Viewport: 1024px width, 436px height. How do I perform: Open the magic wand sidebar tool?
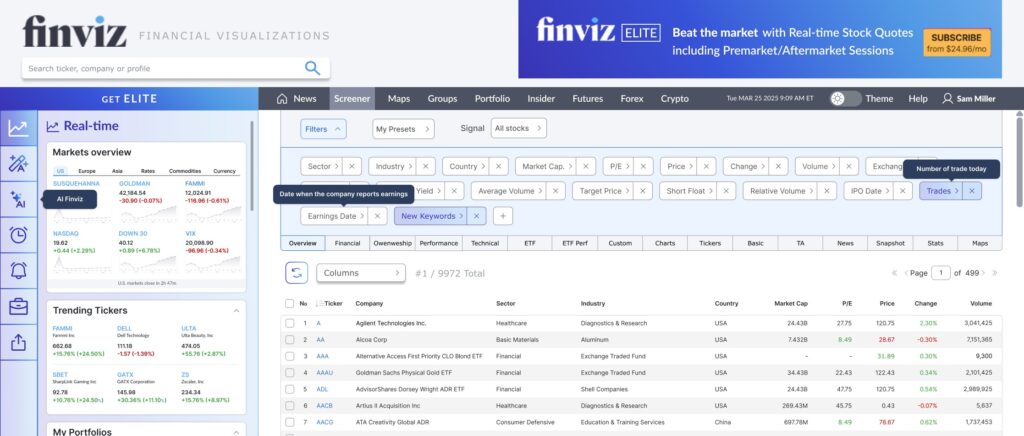click(x=18, y=163)
